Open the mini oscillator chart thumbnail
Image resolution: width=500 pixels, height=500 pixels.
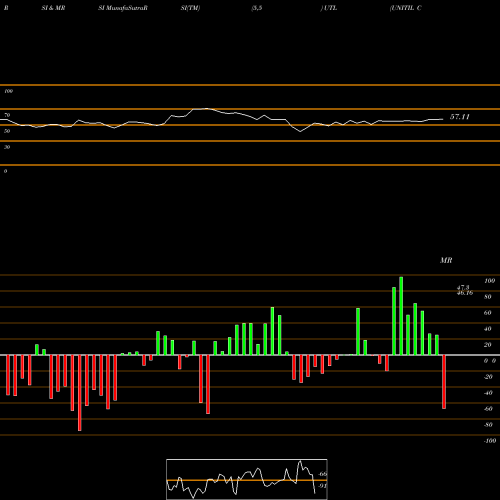coord(247,479)
